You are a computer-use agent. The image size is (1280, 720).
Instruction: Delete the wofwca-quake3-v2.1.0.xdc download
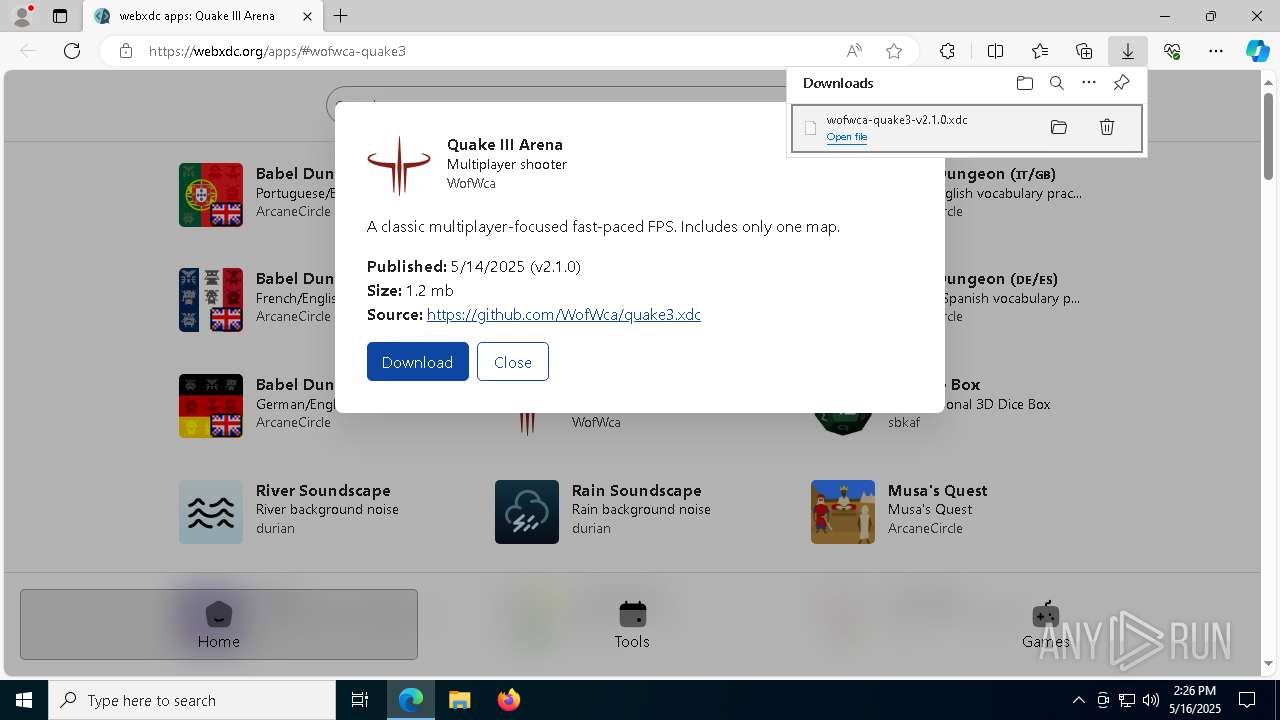(x=1107, y=127)
